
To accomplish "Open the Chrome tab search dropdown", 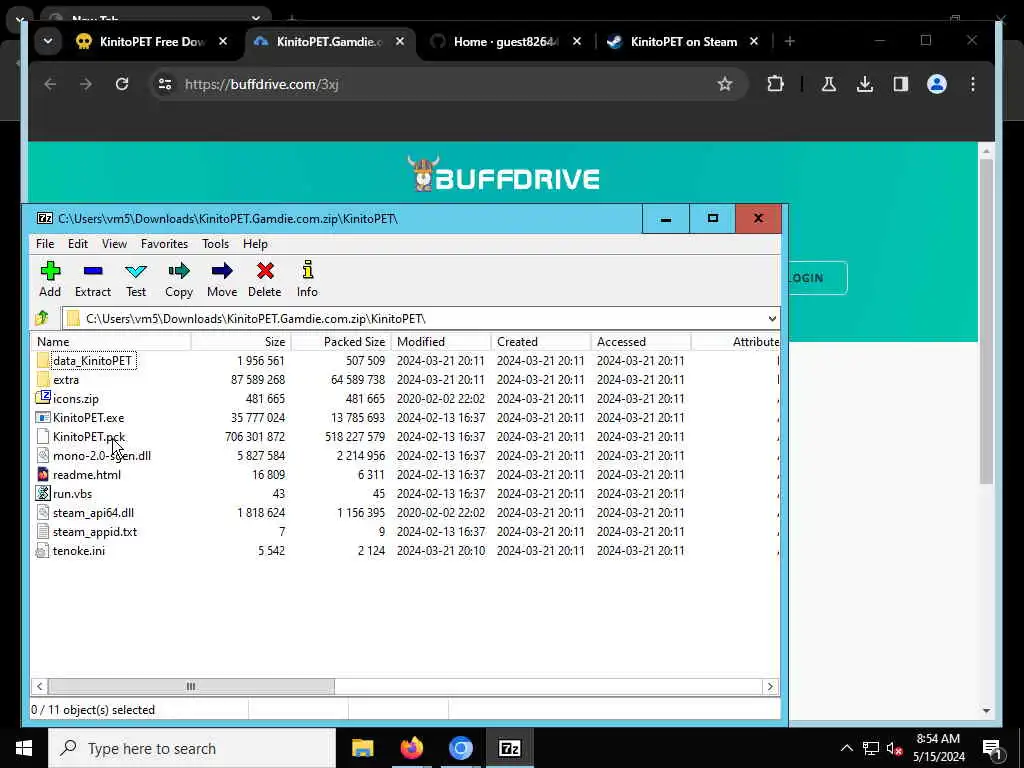I will 48,41.
